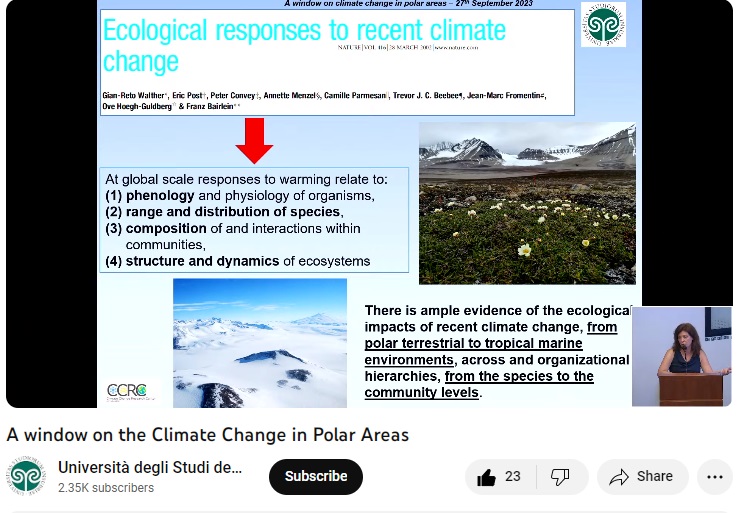Viewport: 745px width, 513px height.
Task: Click the snowy mountains aerial photo
Action: pyautogui.click(x=259, y=342)
